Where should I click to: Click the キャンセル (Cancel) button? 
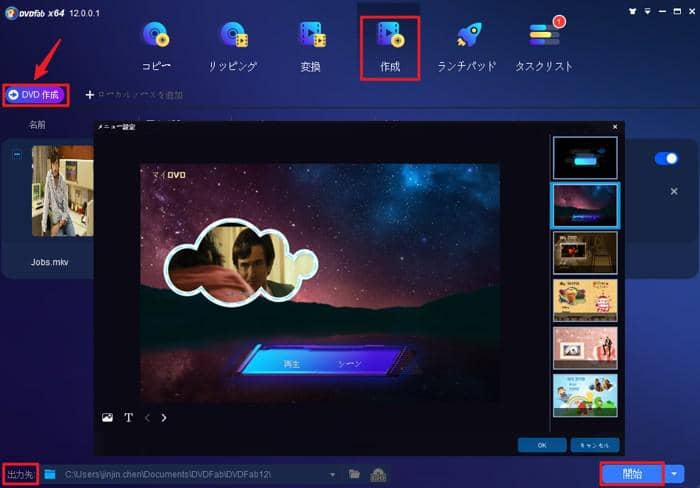point(595,445)
